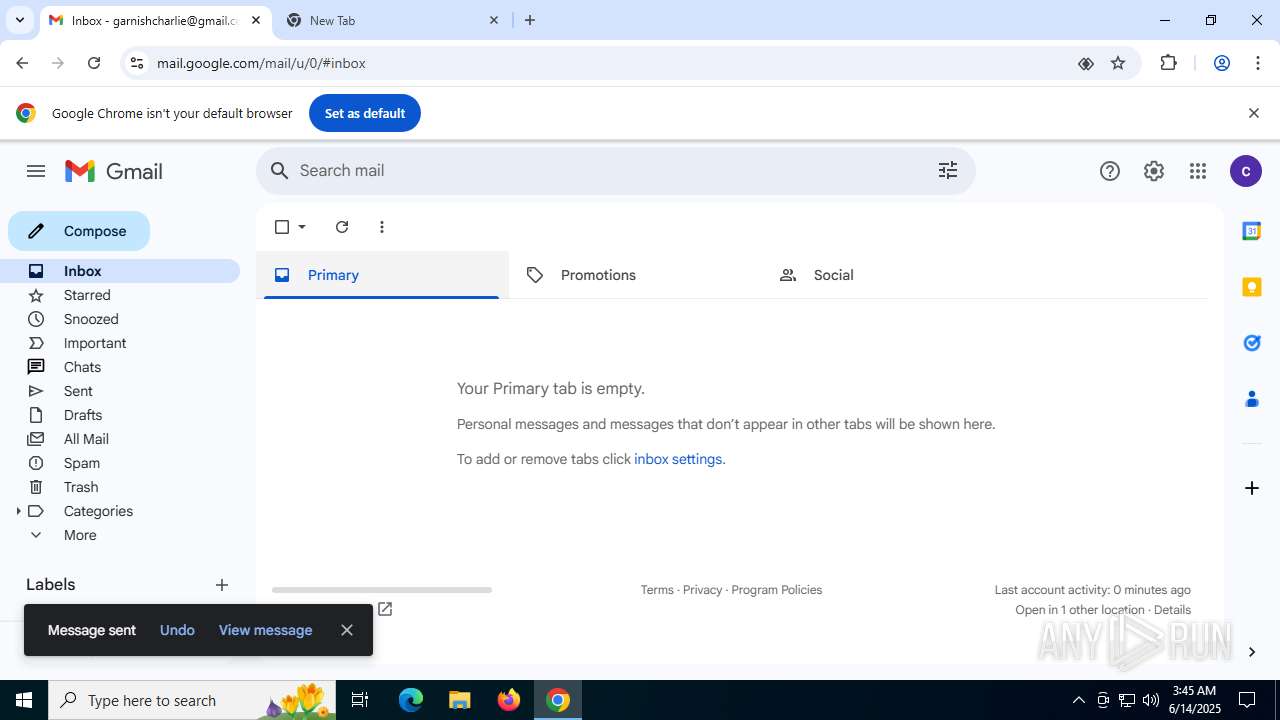Open new Chrome tab with plus button
This screenshot has height=720, width=1280.
530,20
